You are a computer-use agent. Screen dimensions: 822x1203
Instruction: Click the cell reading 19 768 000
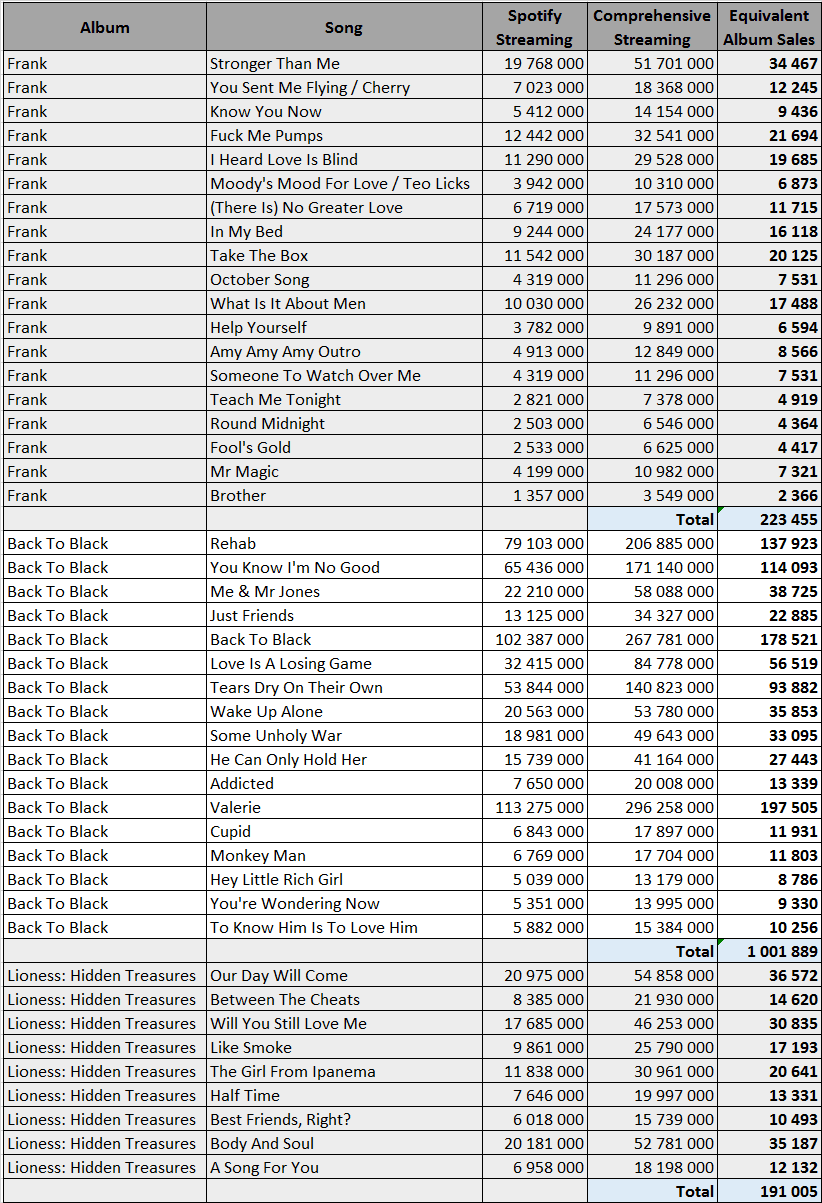pyautogui.click(x=535, y=63)
